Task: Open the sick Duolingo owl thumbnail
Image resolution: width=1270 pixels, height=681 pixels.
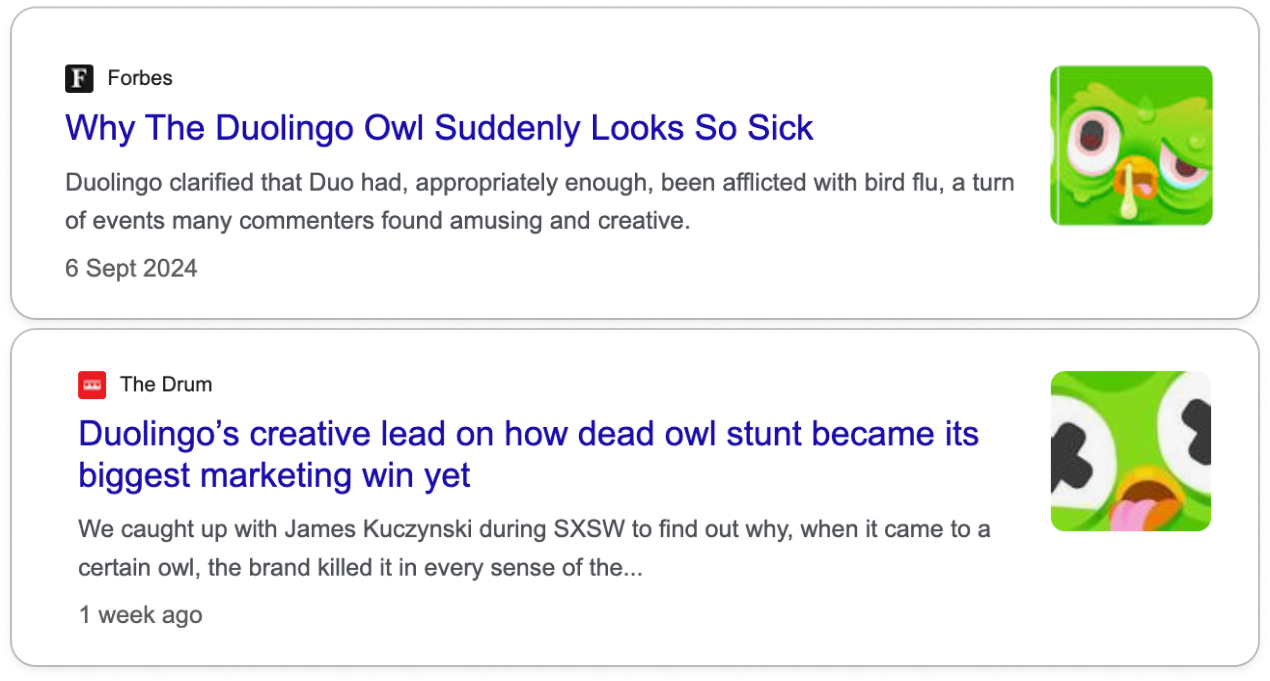Action: click(x=1131, y=146)
